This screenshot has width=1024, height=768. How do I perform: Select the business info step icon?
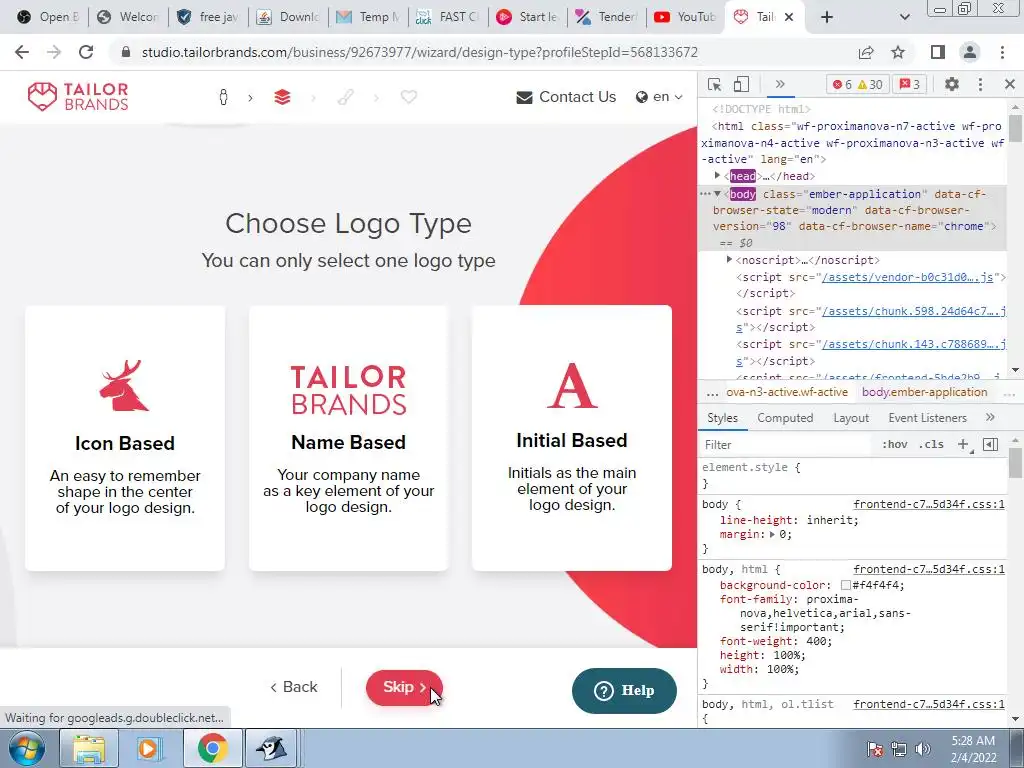[x=223, y=97]
